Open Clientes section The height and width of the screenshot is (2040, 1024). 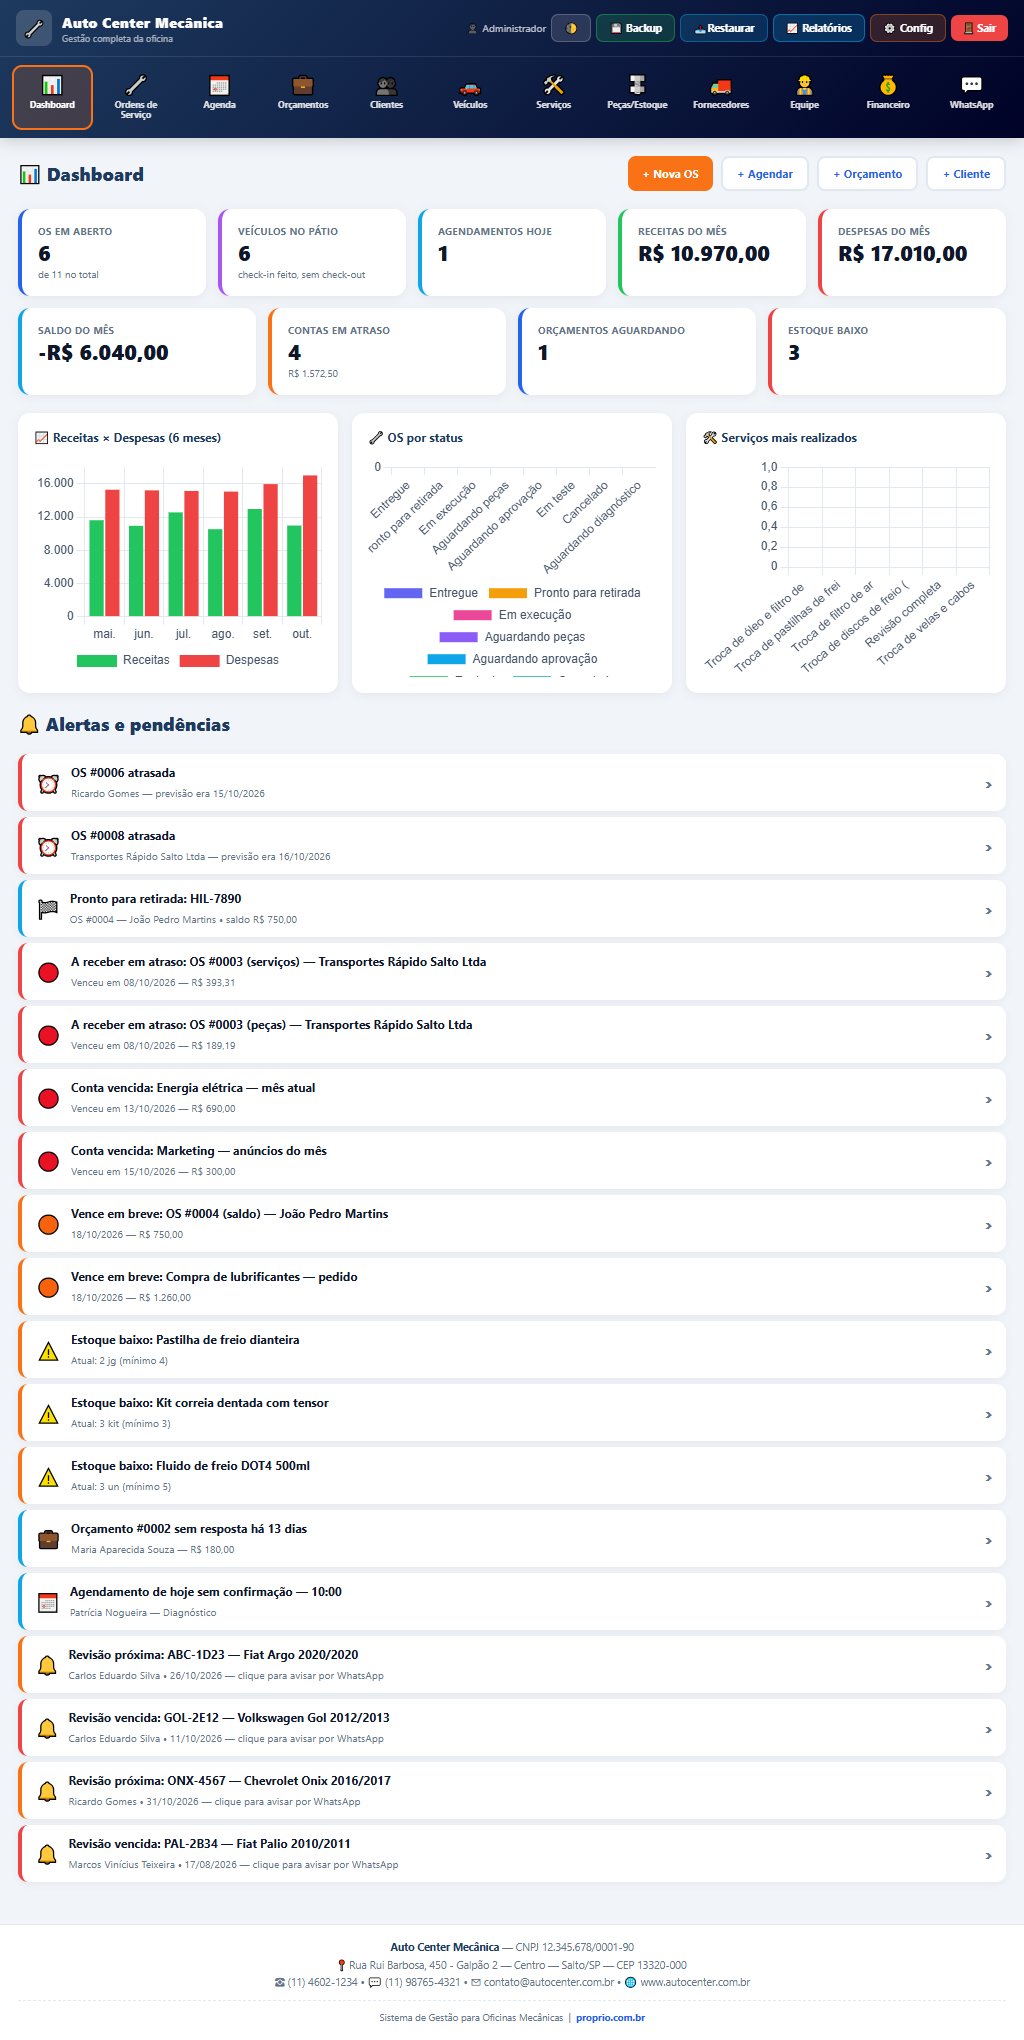pyautogui.click(x=386, y=97)
